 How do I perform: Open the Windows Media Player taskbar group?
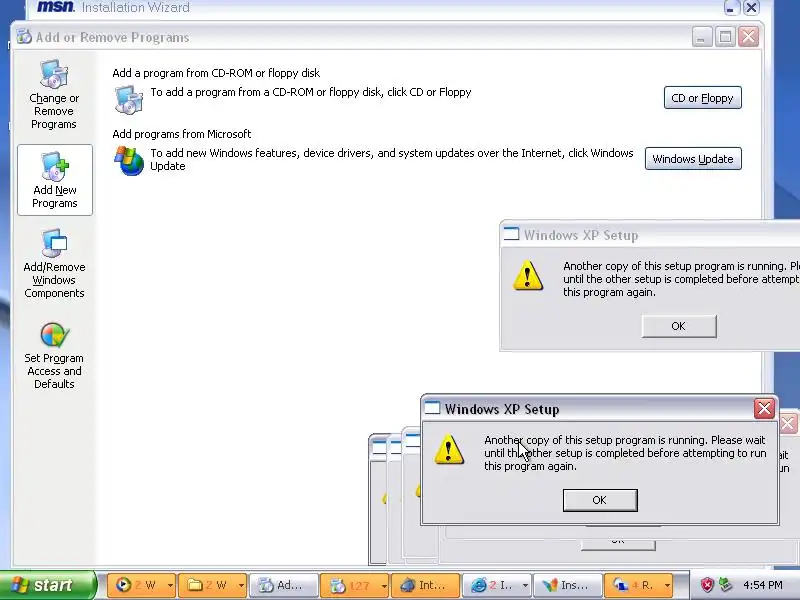click(142, 585)
